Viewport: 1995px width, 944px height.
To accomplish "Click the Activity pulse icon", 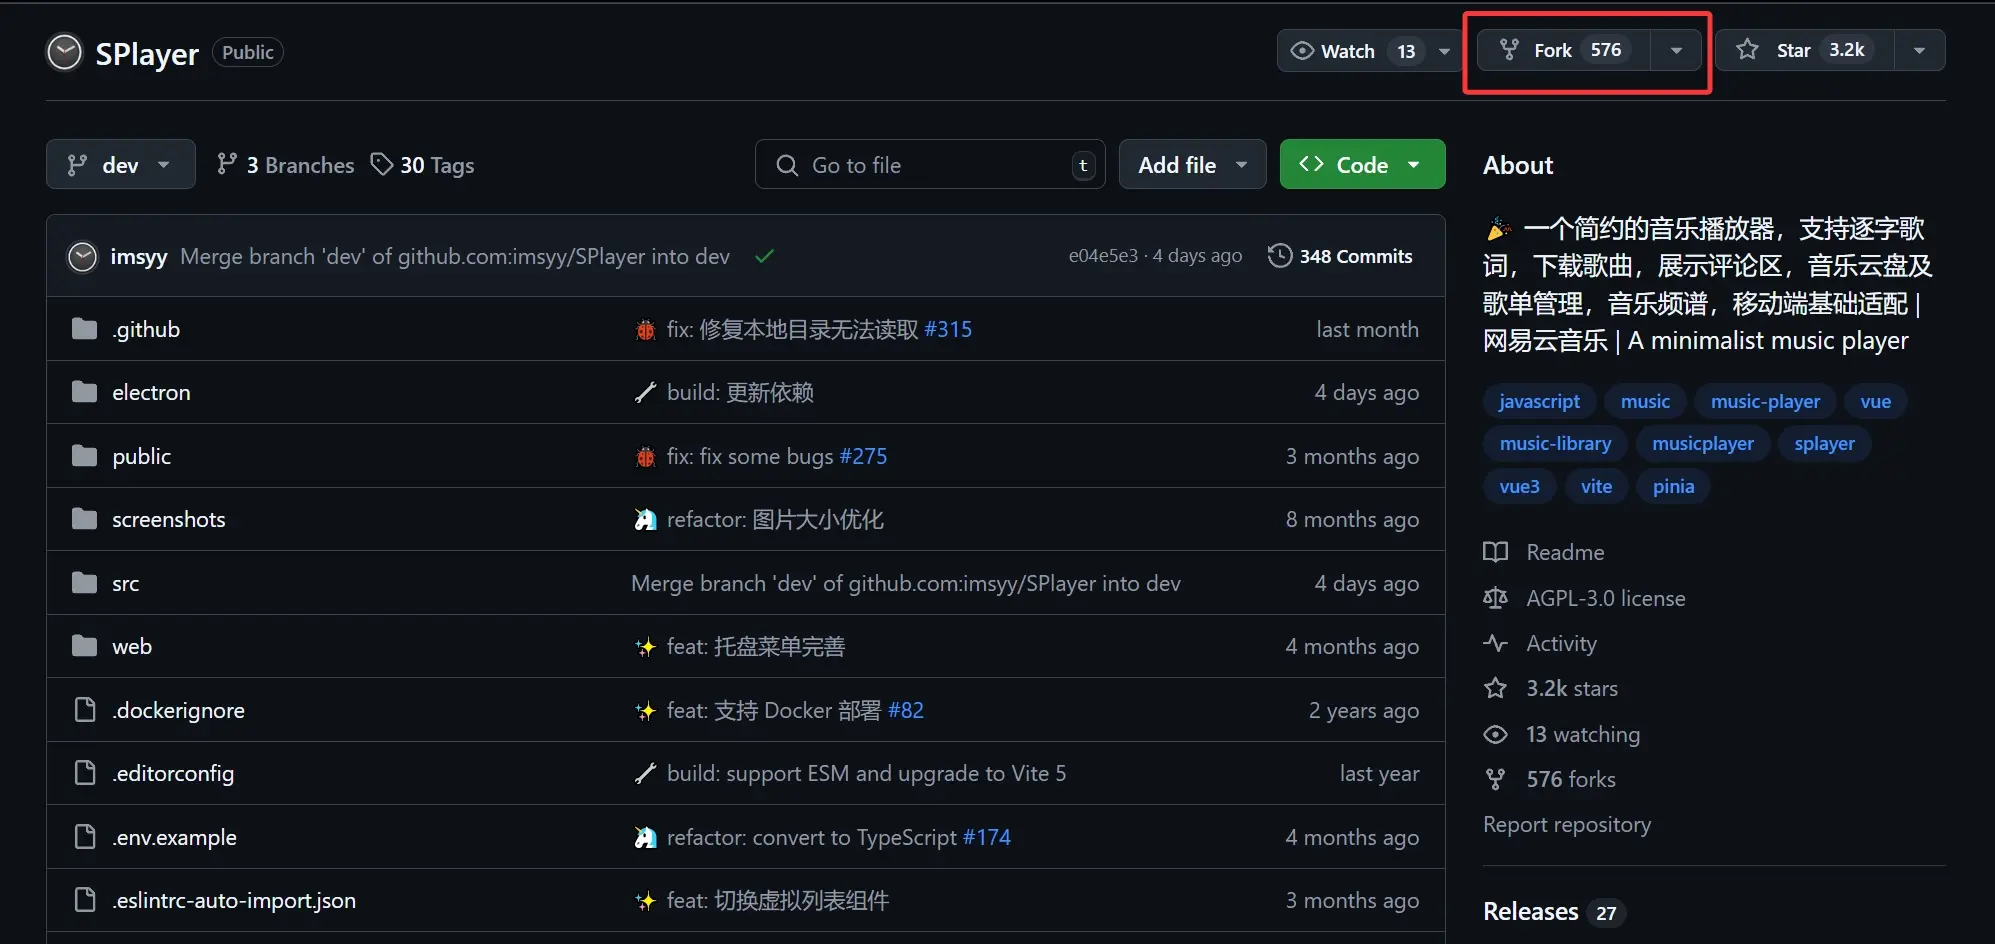I will click(1495, 643).
